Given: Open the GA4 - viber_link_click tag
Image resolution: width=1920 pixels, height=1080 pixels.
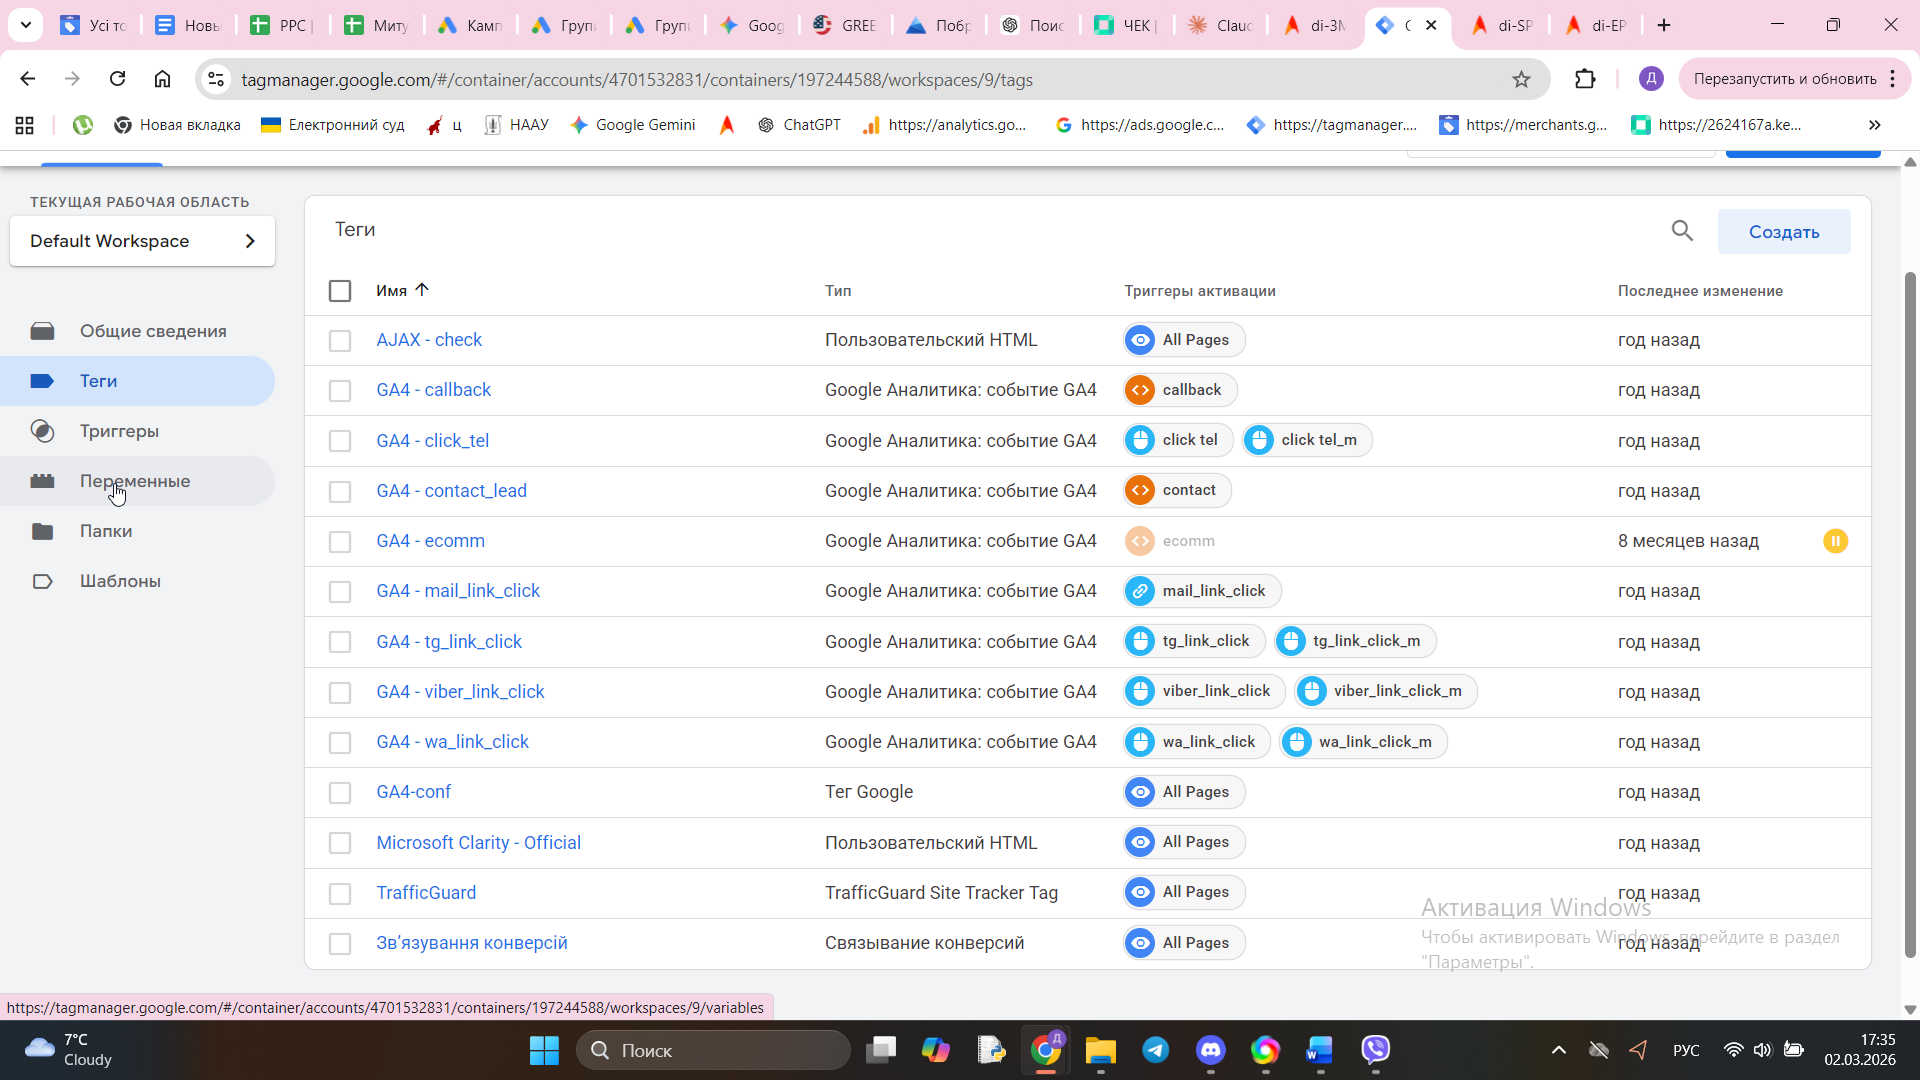Looking at the screenshot, I should coord(460,692).
